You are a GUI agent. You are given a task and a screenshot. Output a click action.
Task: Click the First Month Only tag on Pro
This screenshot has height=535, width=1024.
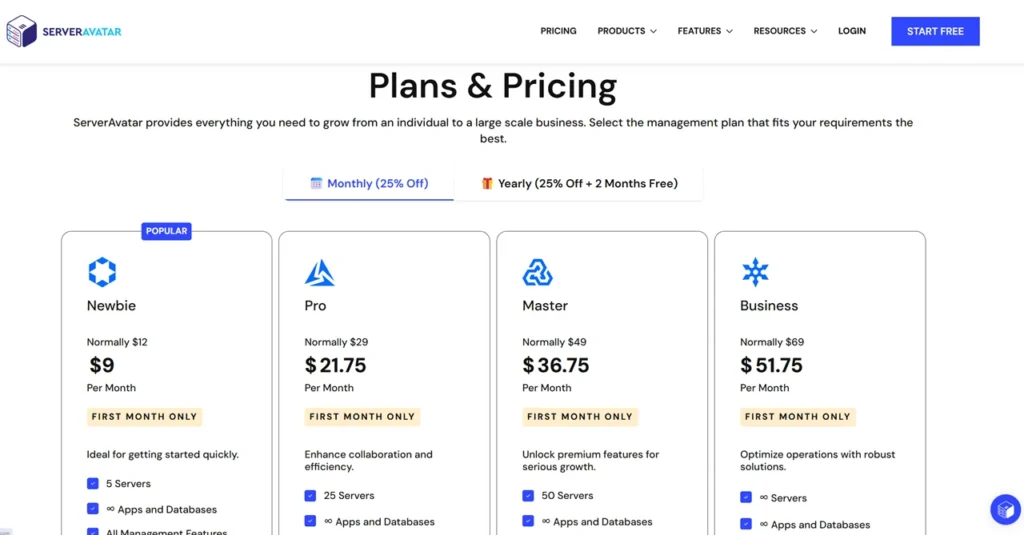[x=362, y=417]
